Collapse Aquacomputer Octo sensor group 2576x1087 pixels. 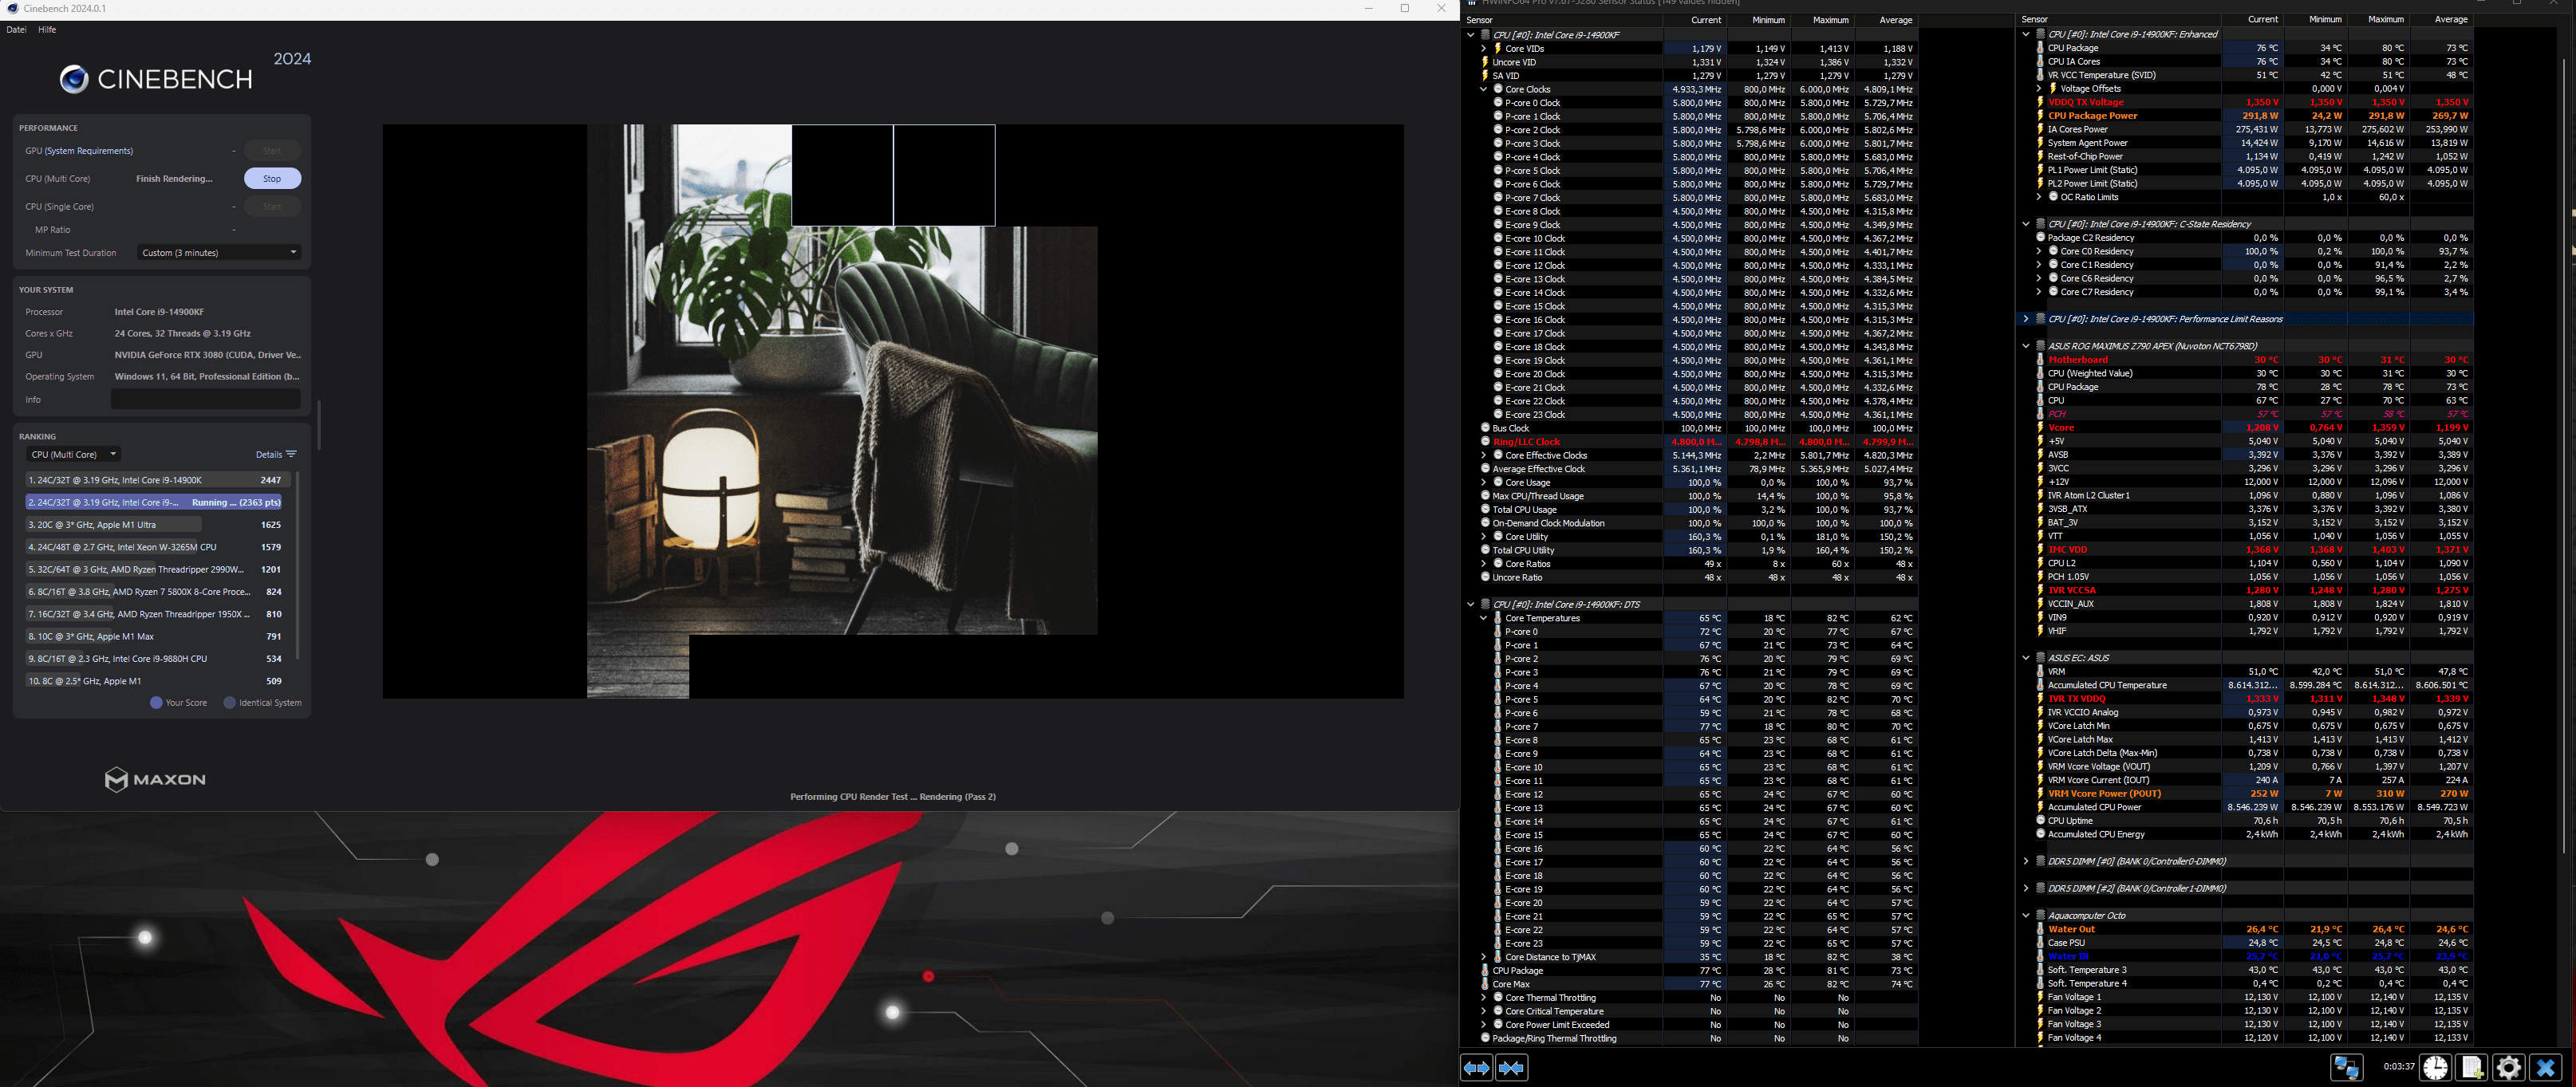pos(2026,915)
